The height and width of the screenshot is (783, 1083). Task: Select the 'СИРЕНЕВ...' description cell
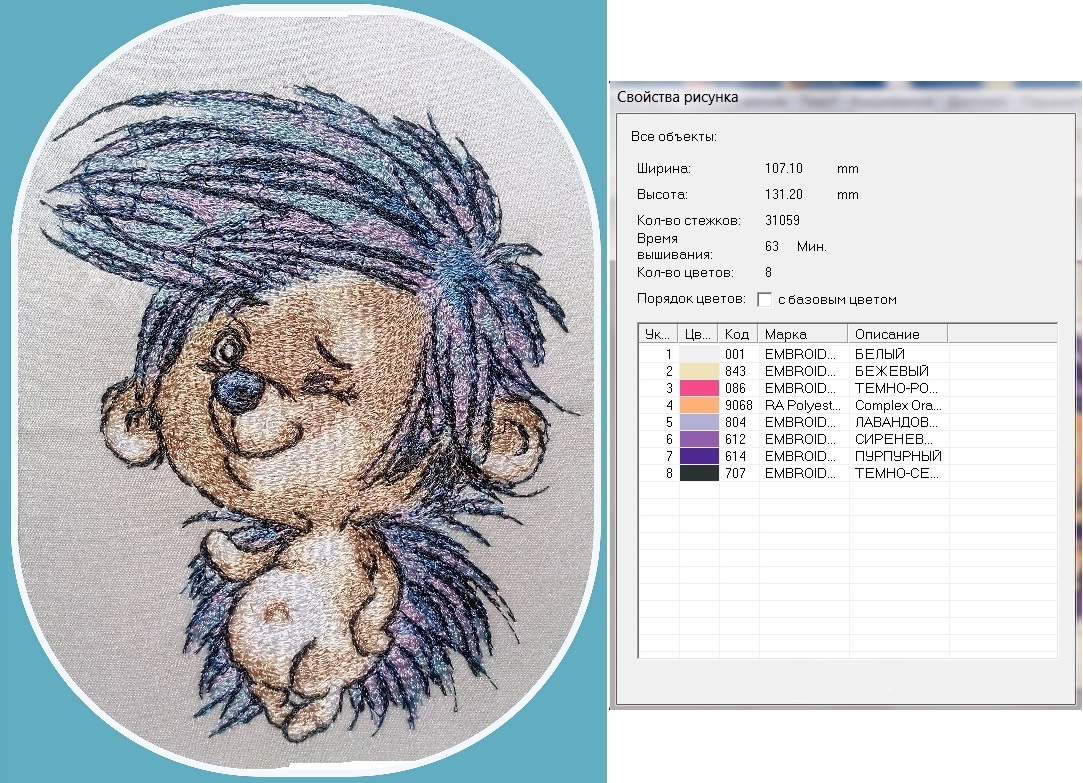pyautogui.click(x=894, y=439)
